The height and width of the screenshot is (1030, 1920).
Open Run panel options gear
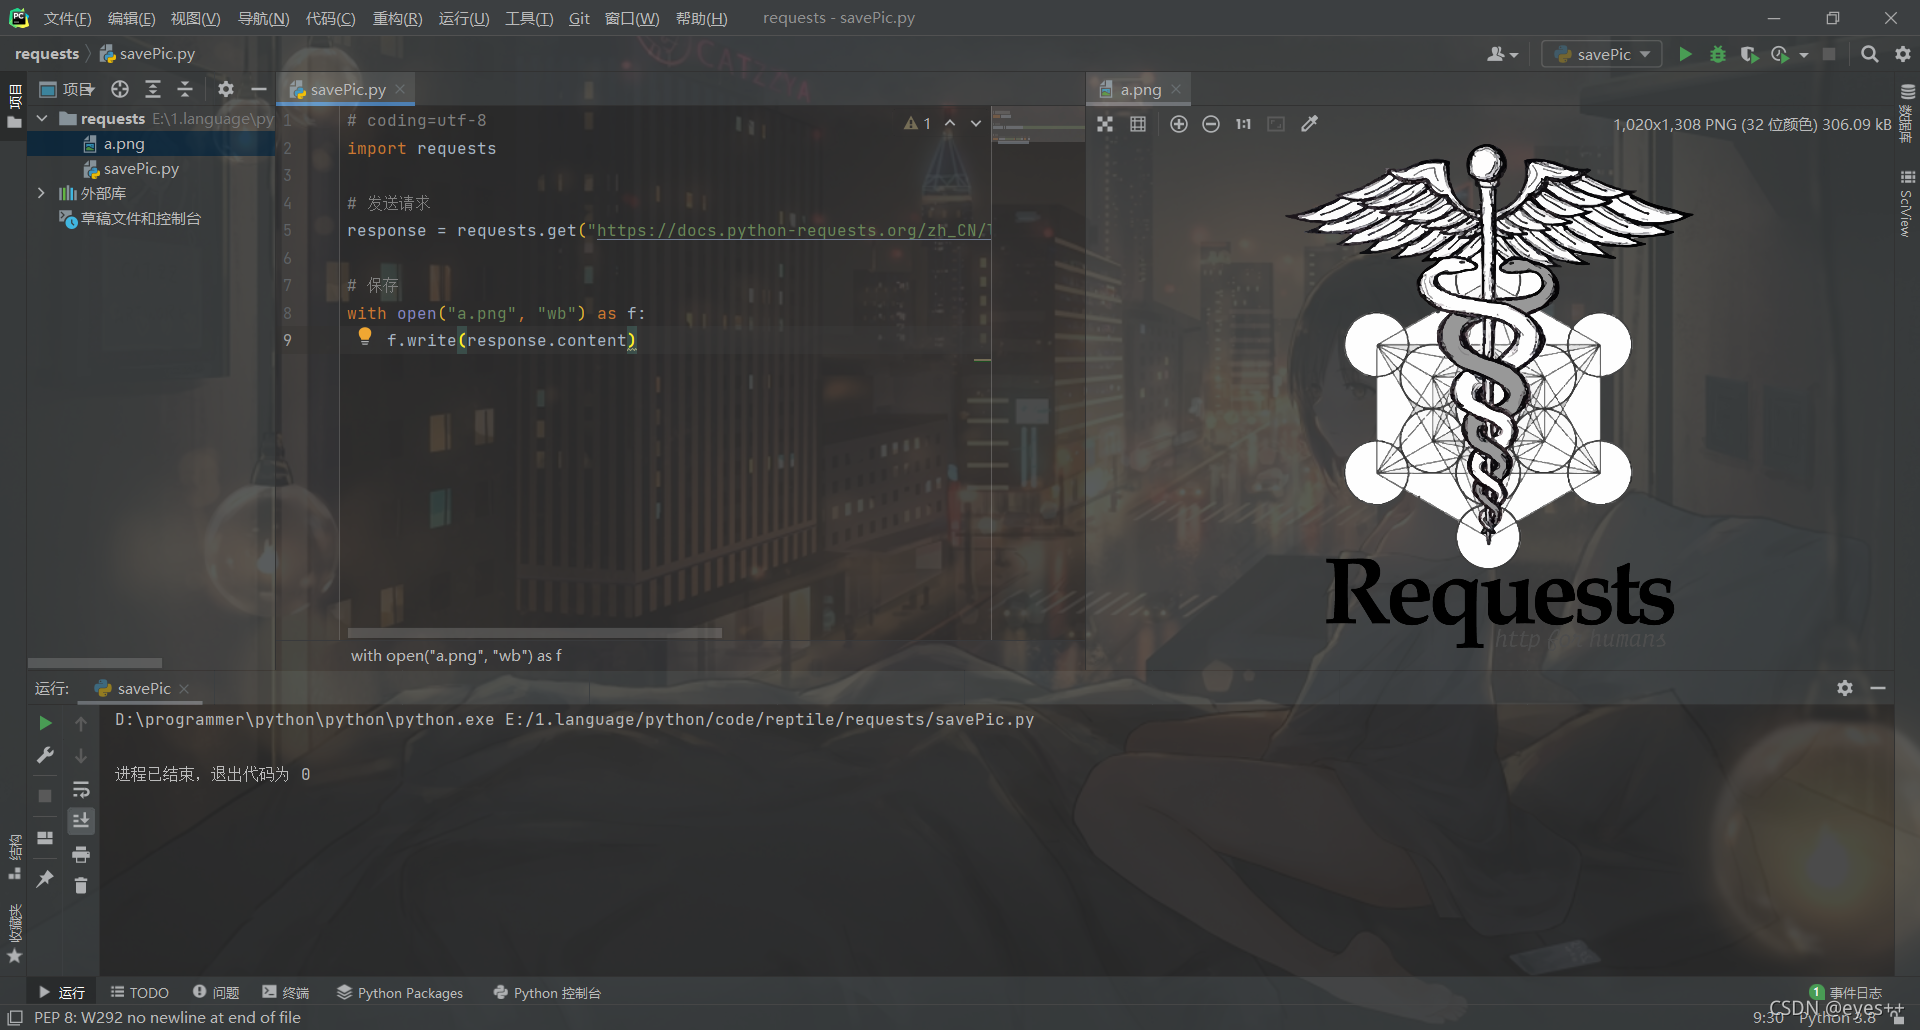coord(1845,688)
